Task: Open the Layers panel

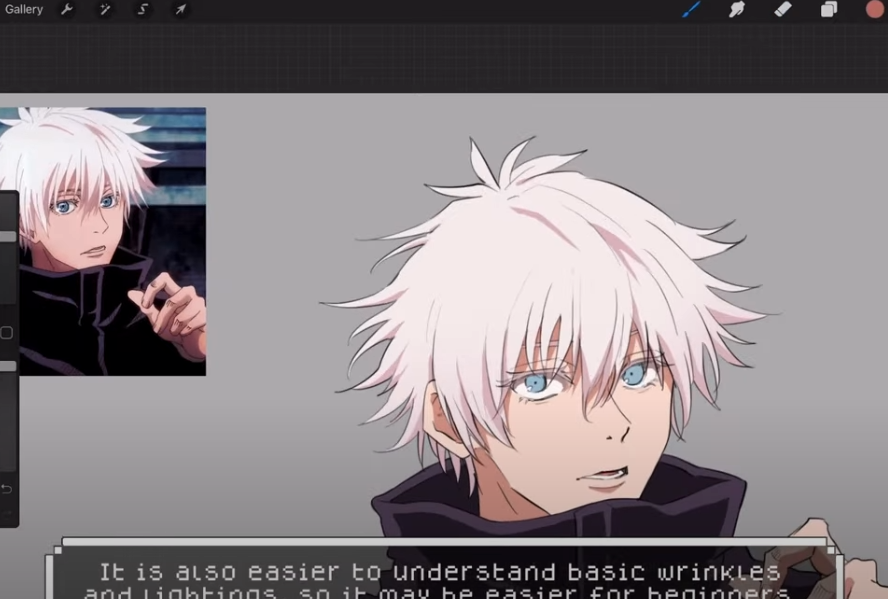Action: click(x=829, y=10)
